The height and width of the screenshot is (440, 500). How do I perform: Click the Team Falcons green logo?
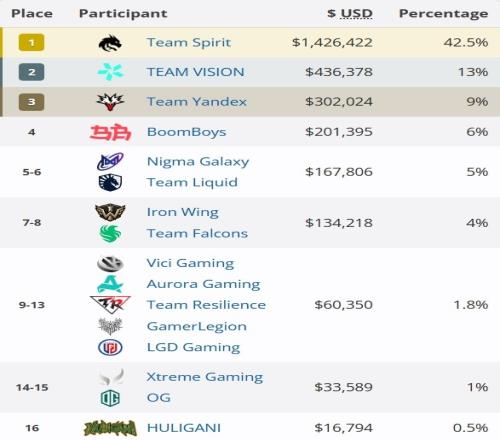point(110,233)
